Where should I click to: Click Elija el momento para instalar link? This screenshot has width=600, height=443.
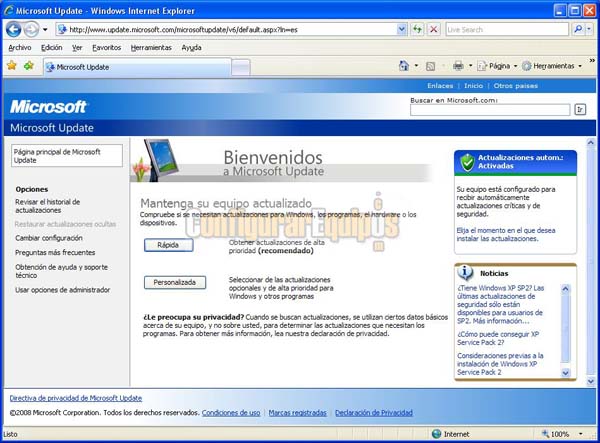click(x=505, y=234)
